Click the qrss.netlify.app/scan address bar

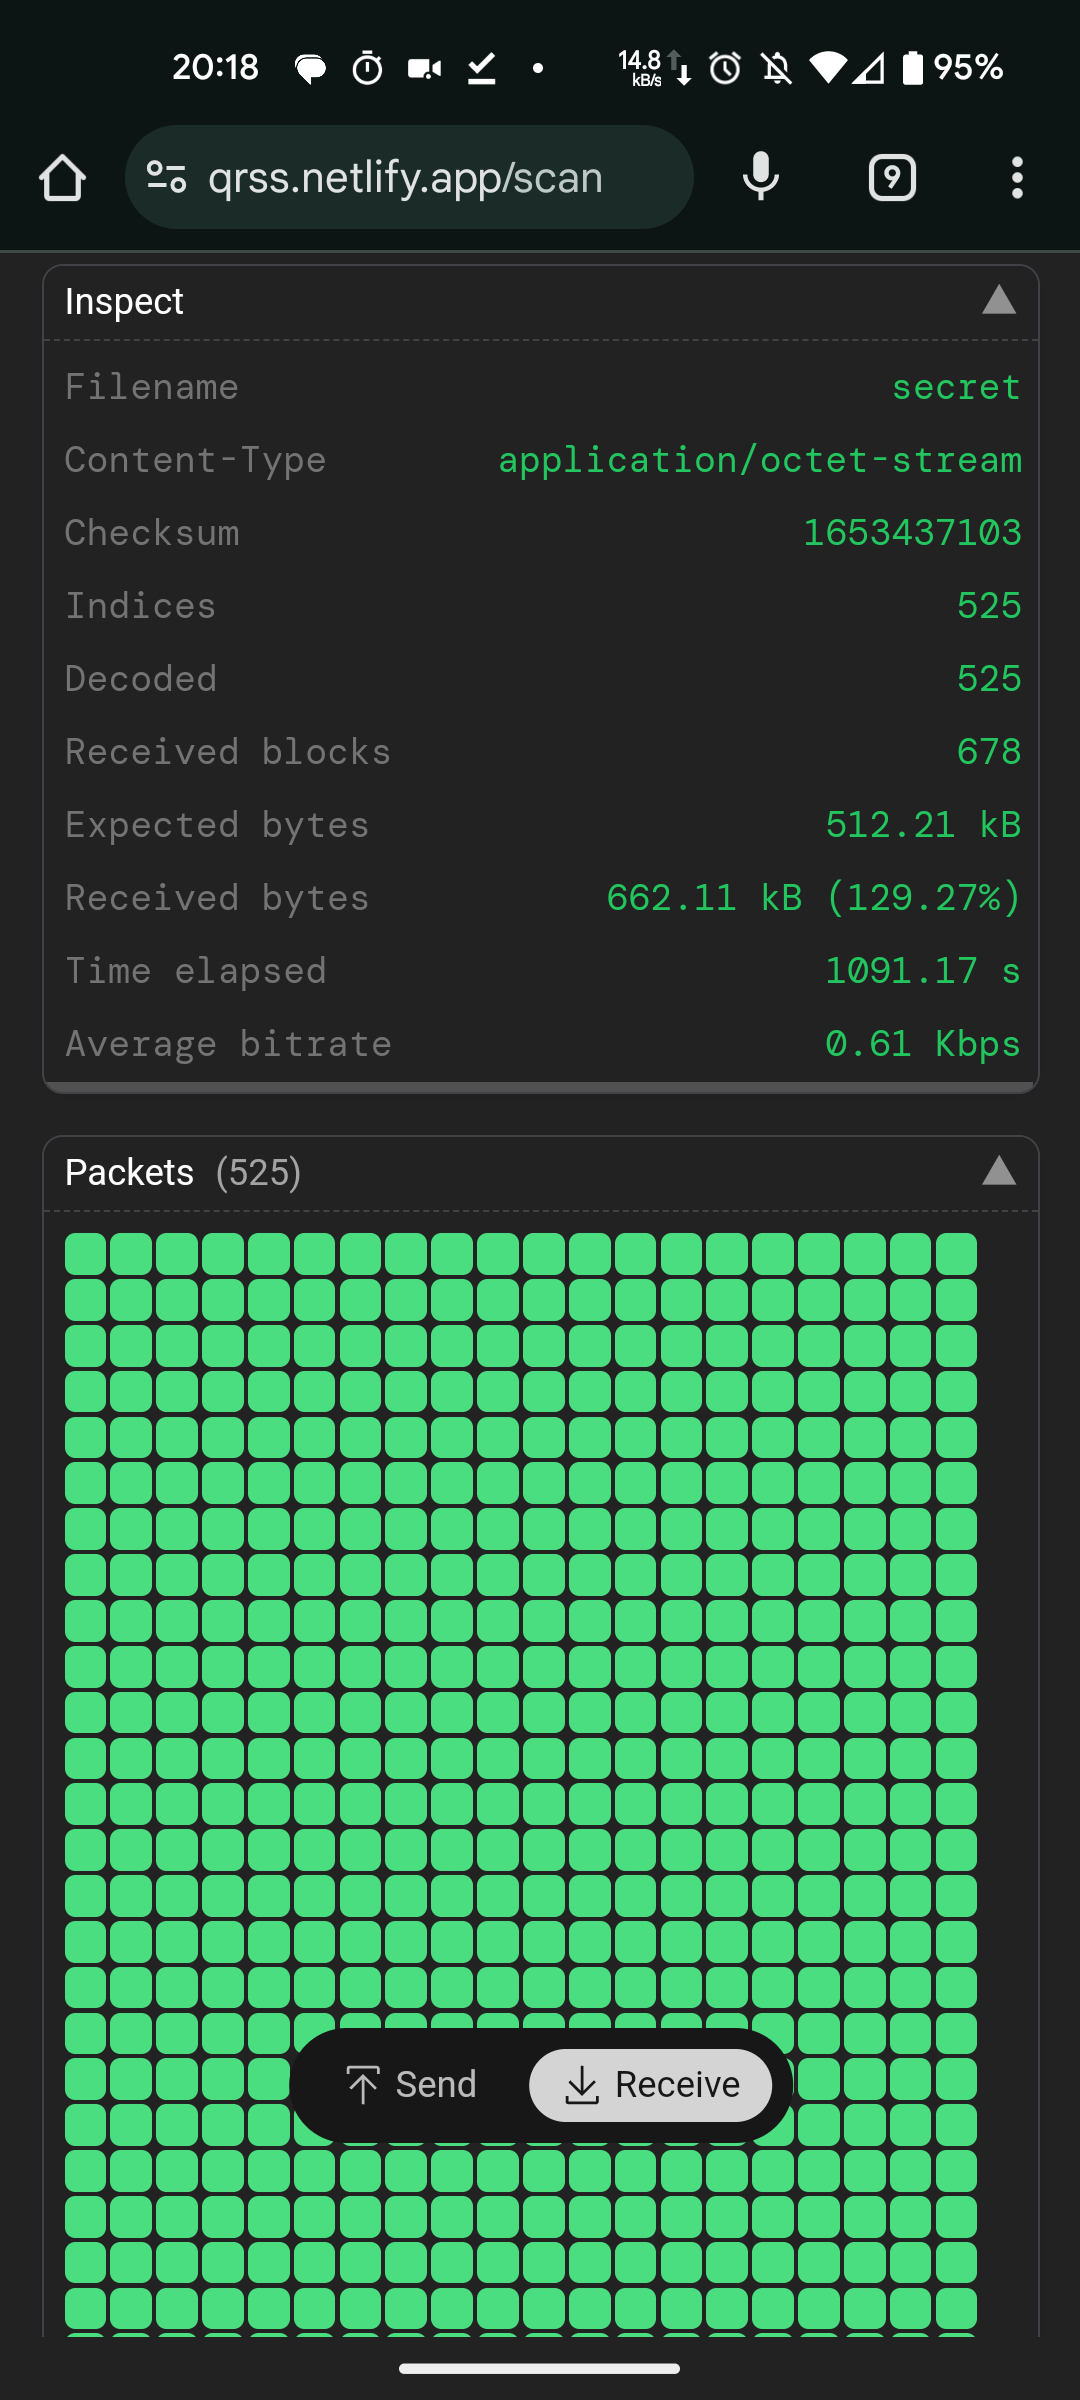click(x=405, y=178)
